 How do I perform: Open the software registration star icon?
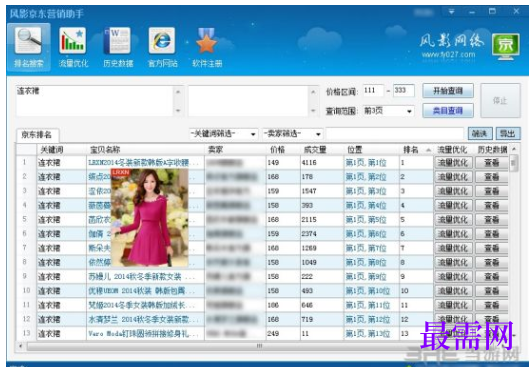(x=206, y=40)
